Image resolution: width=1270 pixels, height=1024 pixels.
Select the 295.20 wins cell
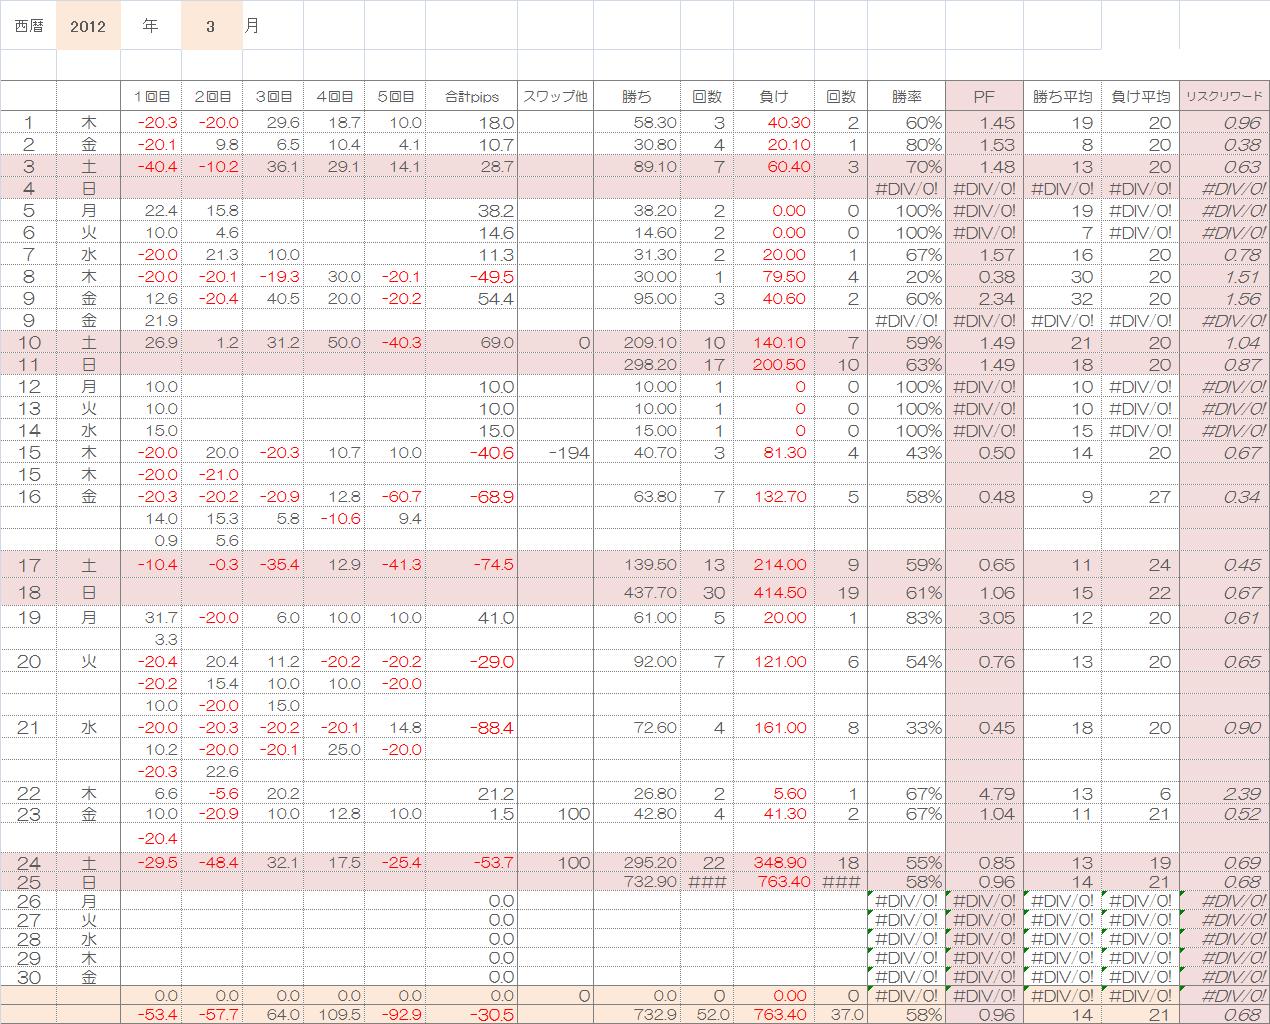pos(637,862)
